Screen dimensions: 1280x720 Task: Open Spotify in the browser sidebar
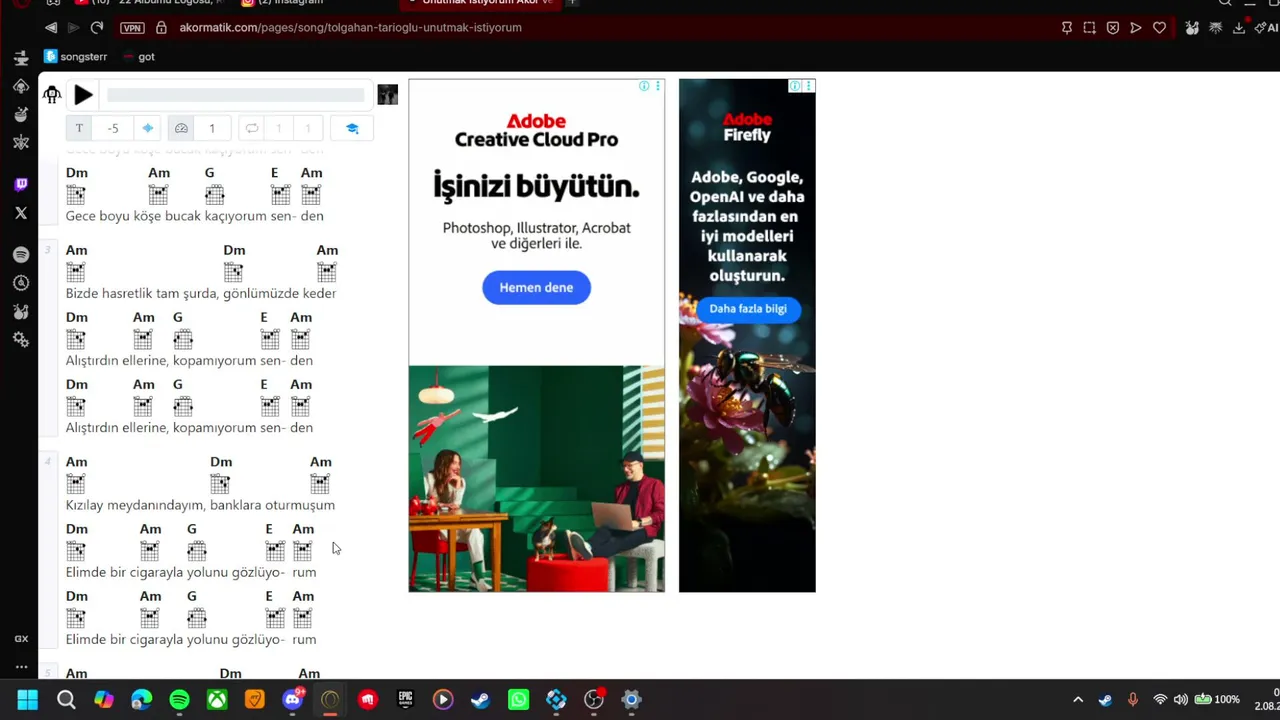pos(21,255)
